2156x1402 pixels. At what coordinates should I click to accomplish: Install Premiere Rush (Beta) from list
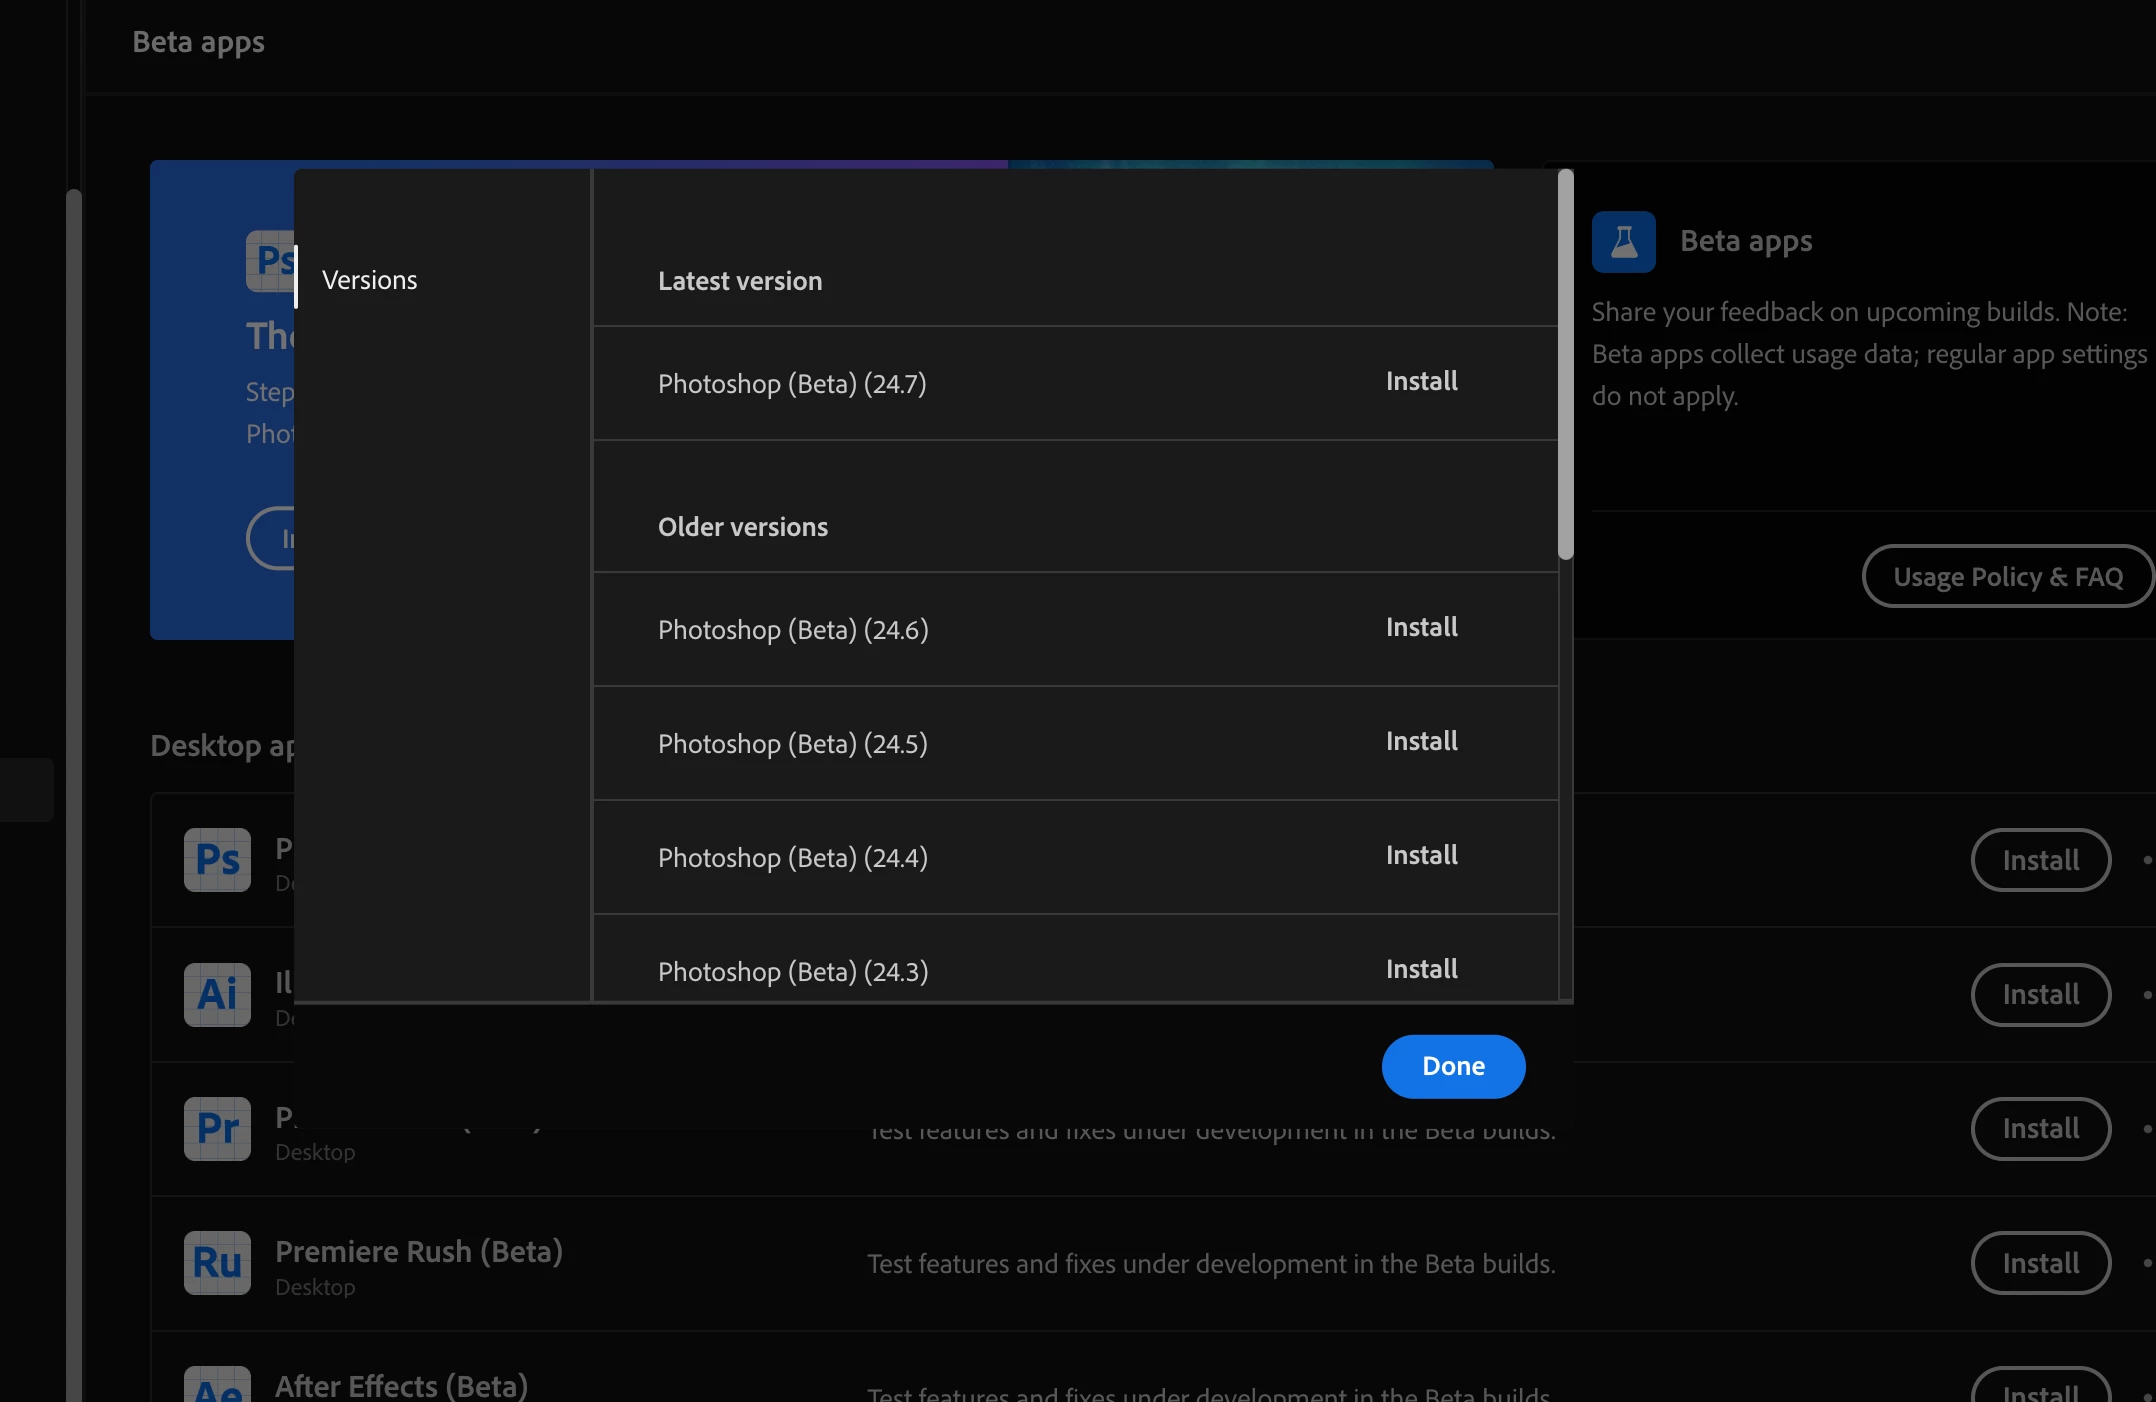2040,1263
